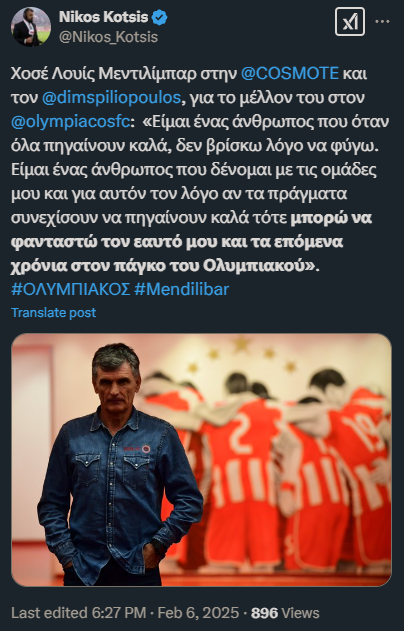Click the bold quote μπορώ να φανταστώ
Viewport: 404px width, 631px height.
click(331, 219)
